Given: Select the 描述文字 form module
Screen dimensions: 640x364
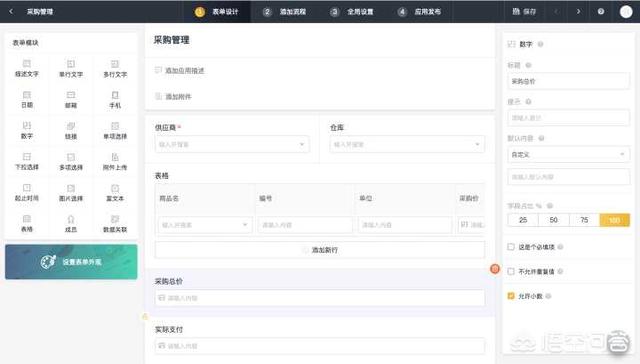Looking at the screenshot, I should (x=27, y=69).
